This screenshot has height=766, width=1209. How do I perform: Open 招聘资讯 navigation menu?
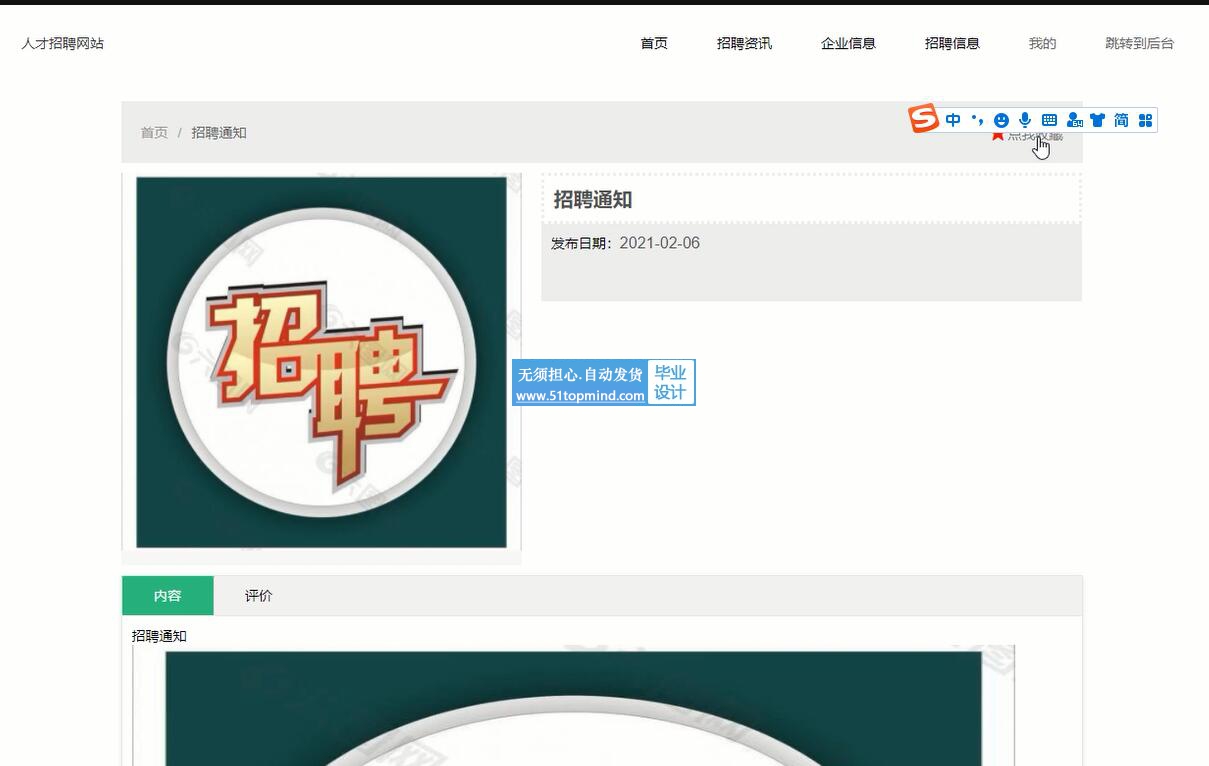tap(744, 43)
